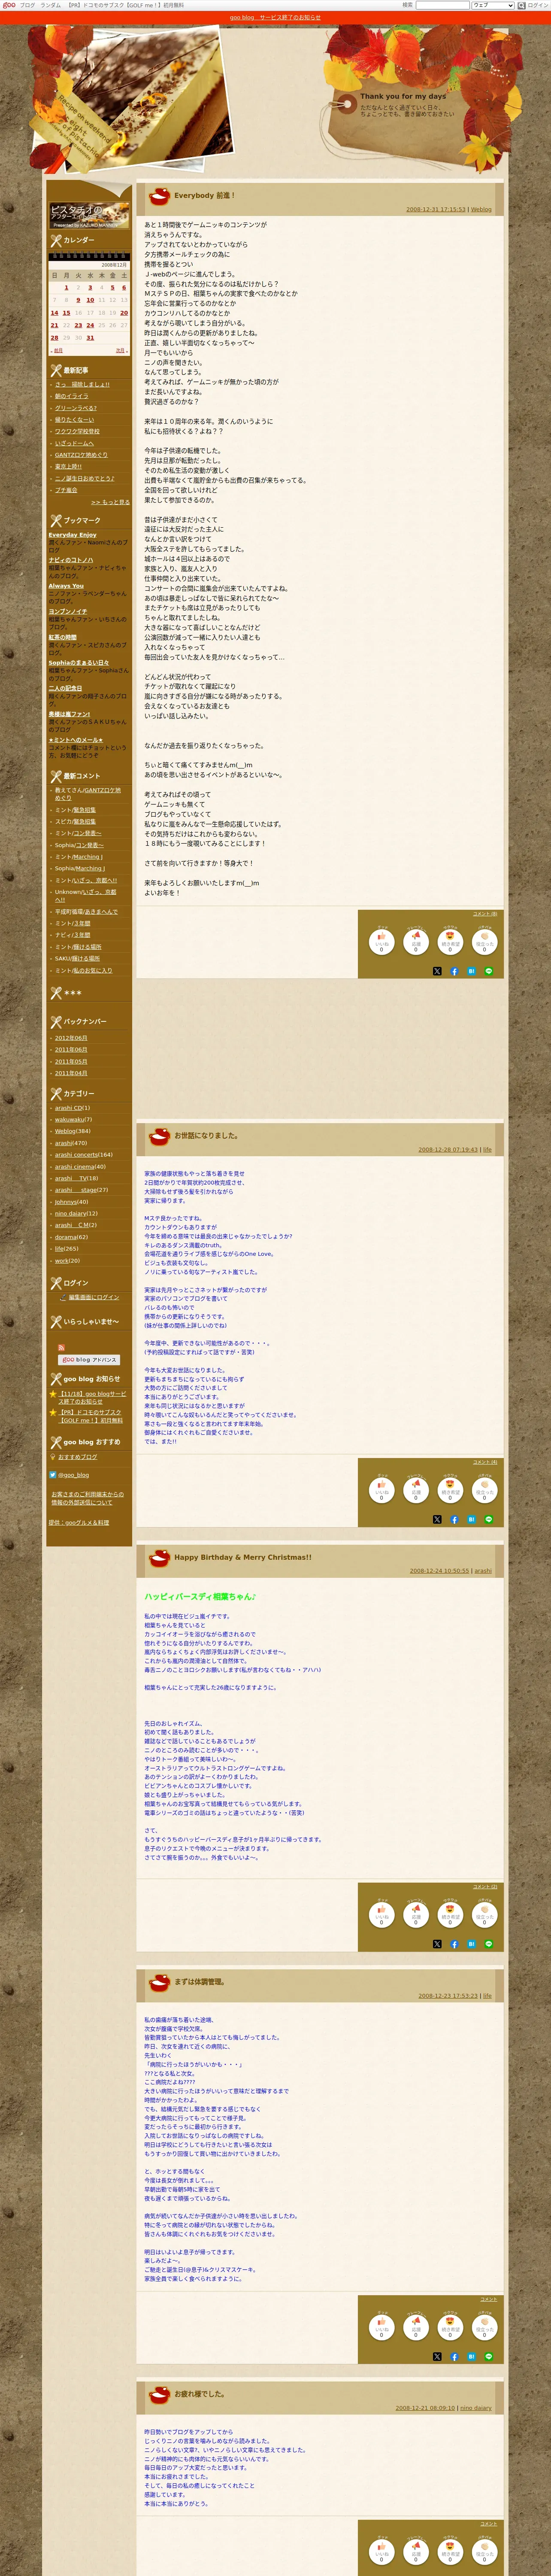Viewport: 551px width, 2576px height.
Task: Open the ウェブ search scope dropdown
Action: (x=492, y=5)
